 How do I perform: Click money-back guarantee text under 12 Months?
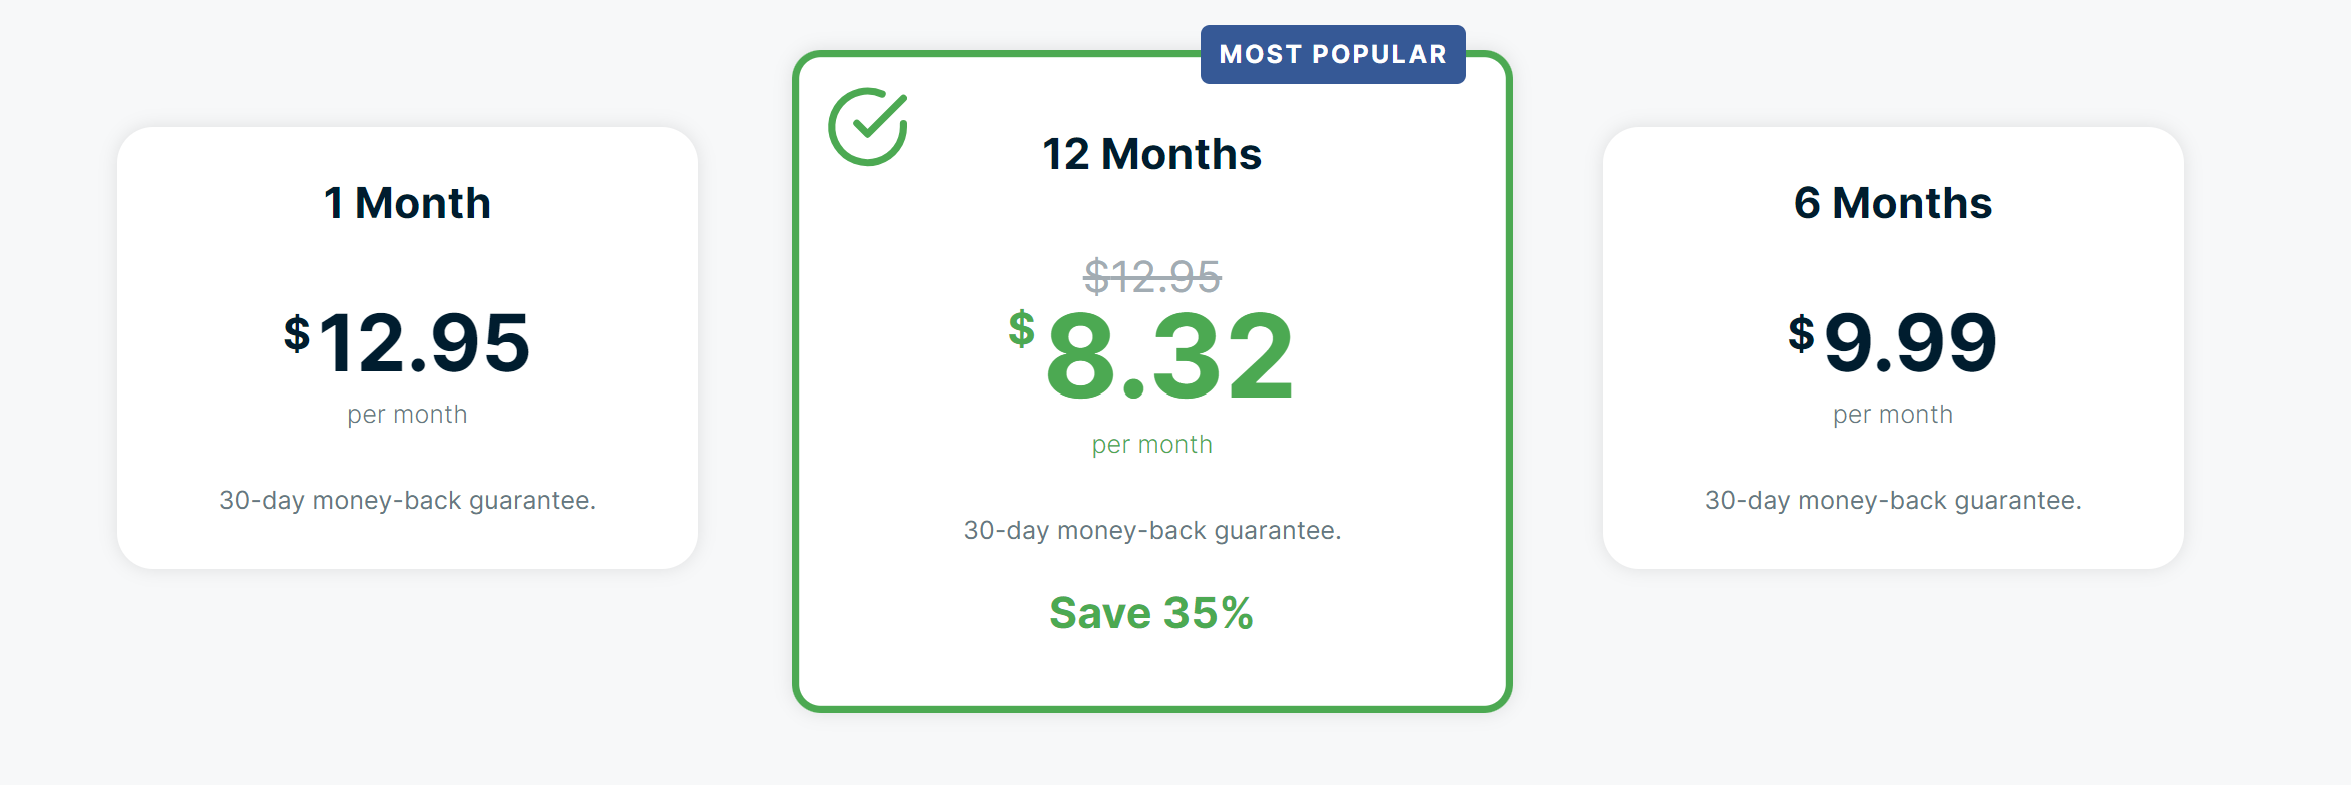coord(1152,530)
